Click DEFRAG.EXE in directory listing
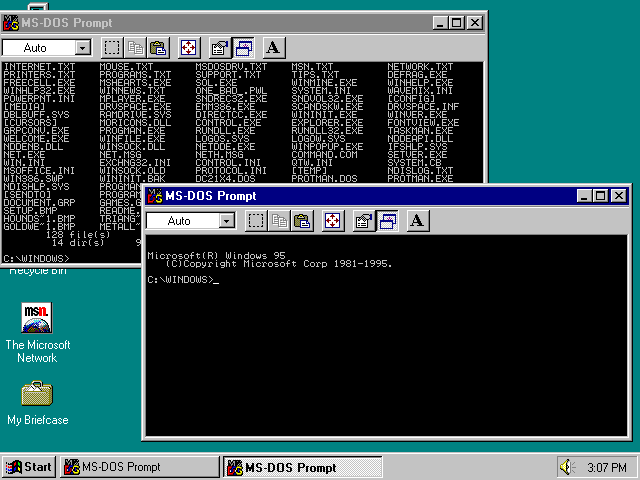This screenshot has height=480, width=640. [x=417, y=75]
